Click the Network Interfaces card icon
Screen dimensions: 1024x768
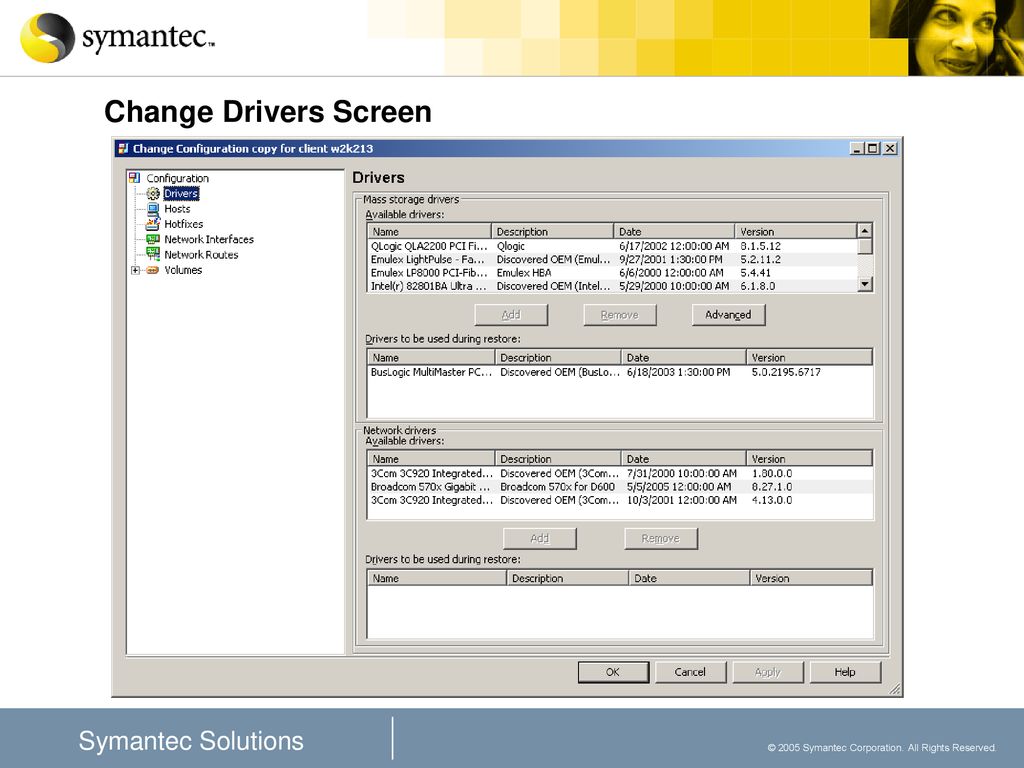(x=153, y=239)
